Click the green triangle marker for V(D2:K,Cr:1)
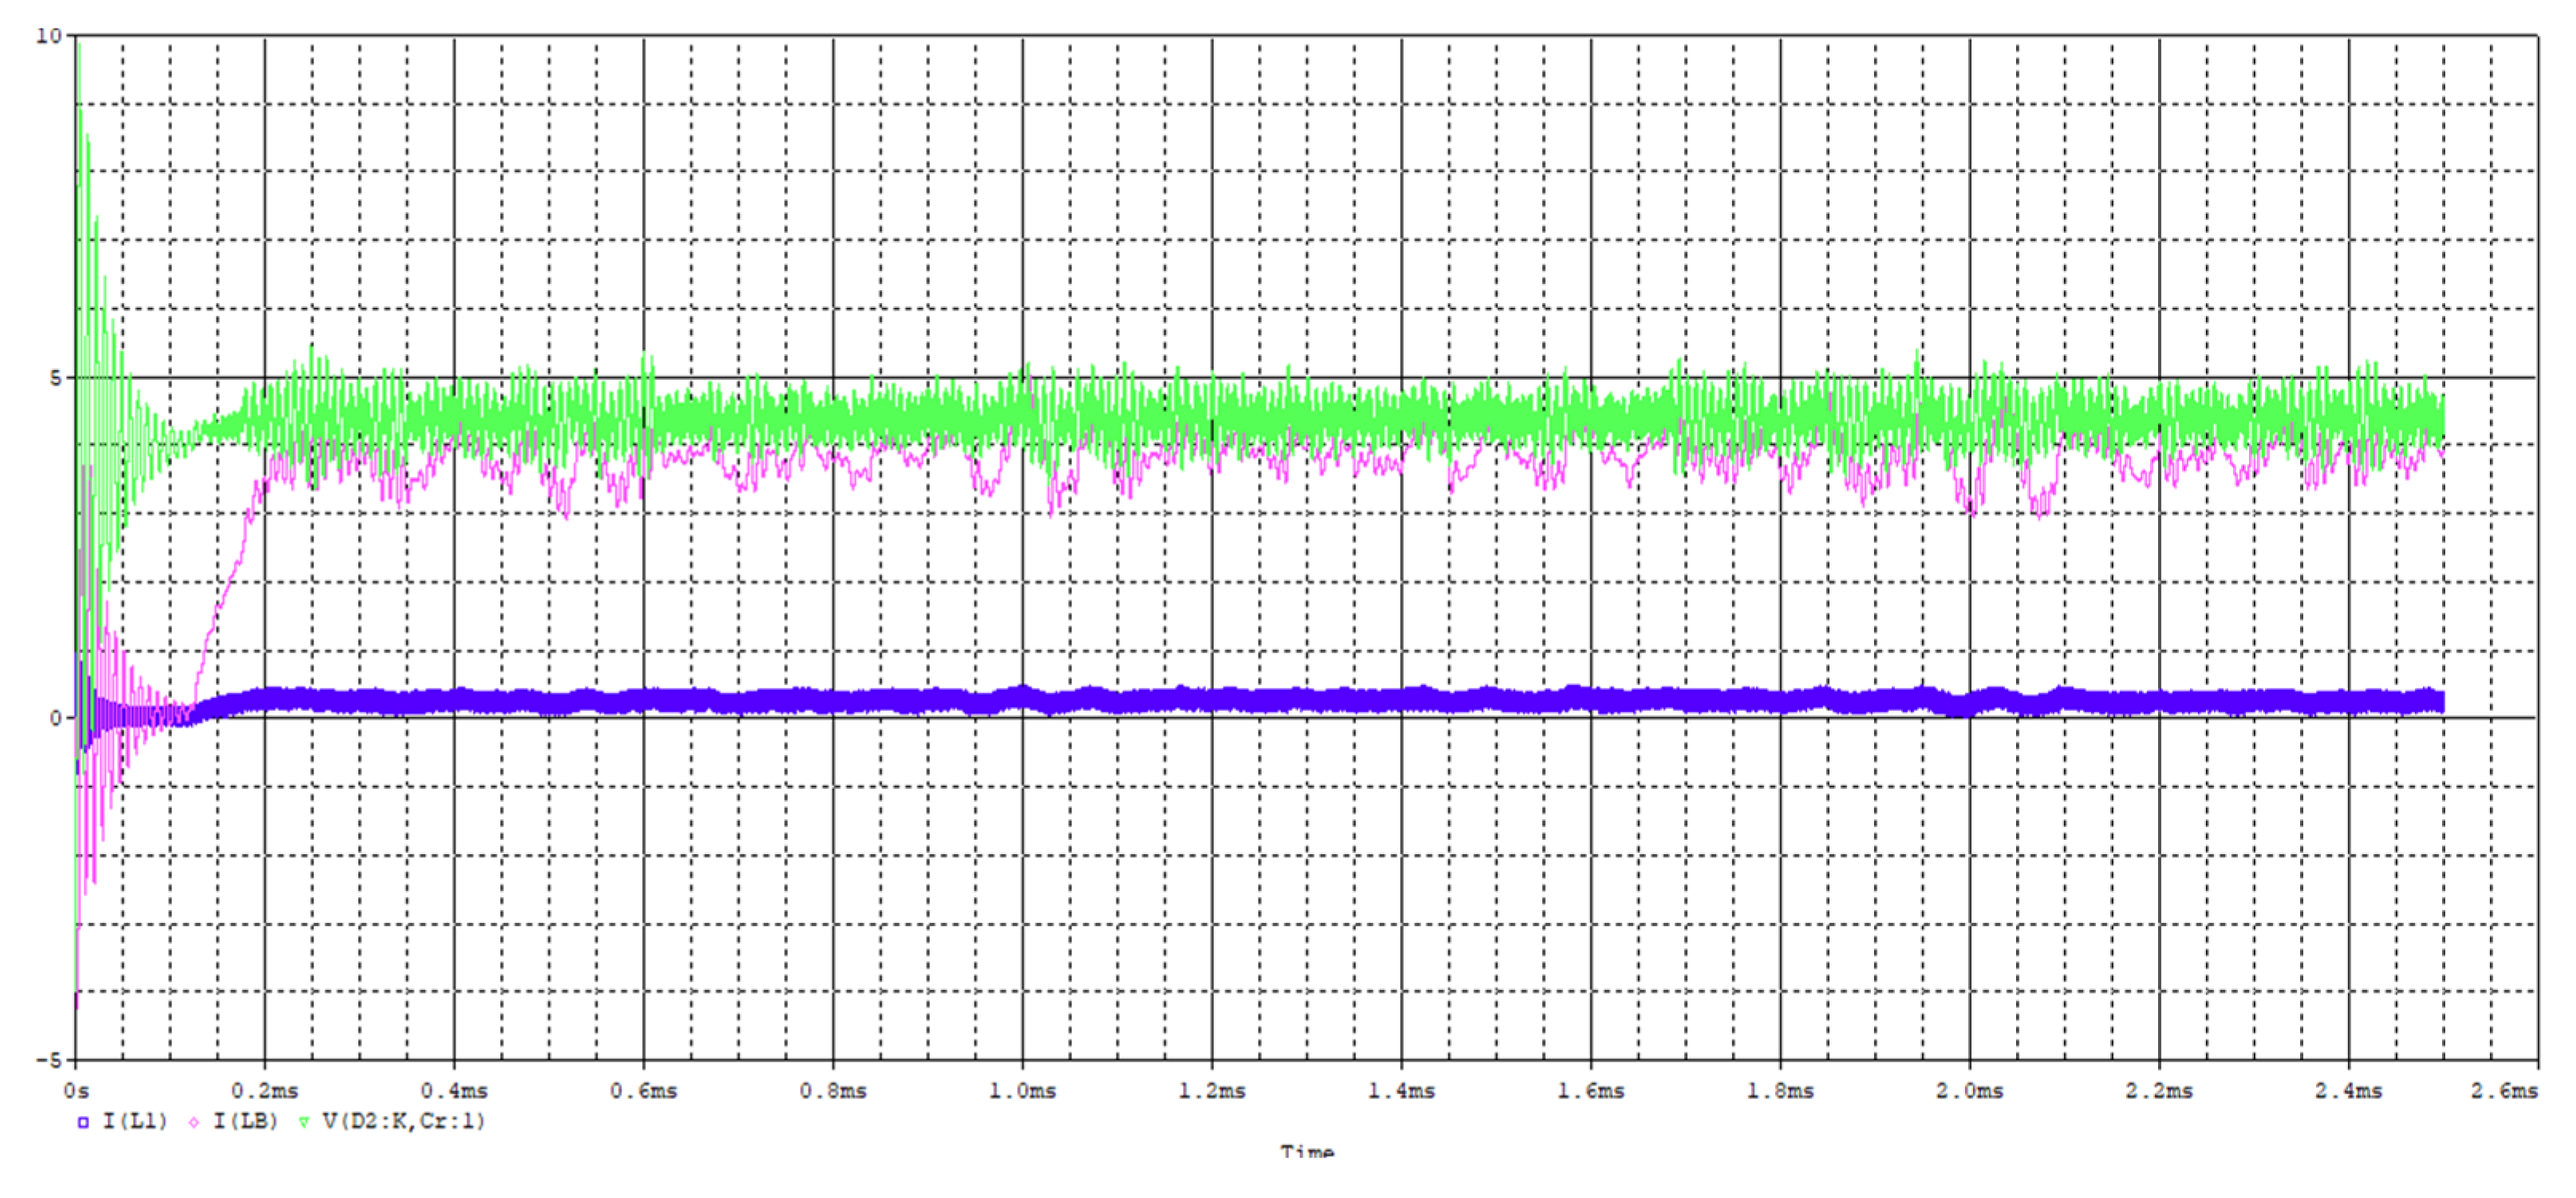The width and height of the screenshot is (2576, 1198). click(x=304, y=1122)
